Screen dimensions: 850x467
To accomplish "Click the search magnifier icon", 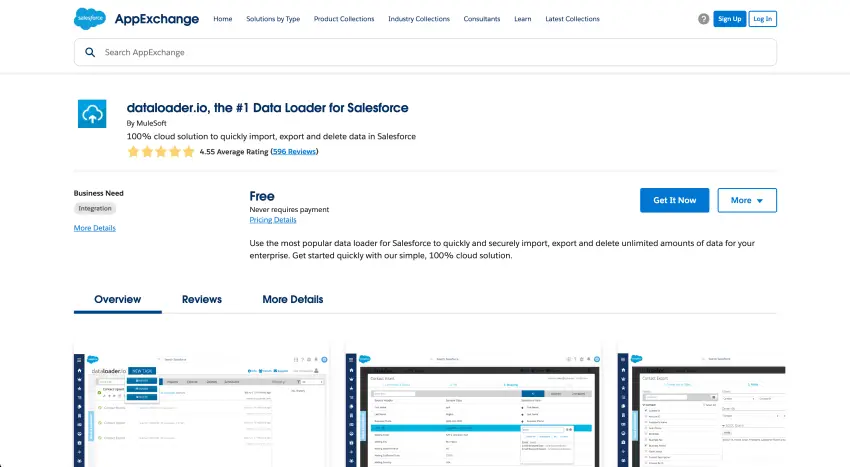I will pyautogui.click(x=90, y=52).
